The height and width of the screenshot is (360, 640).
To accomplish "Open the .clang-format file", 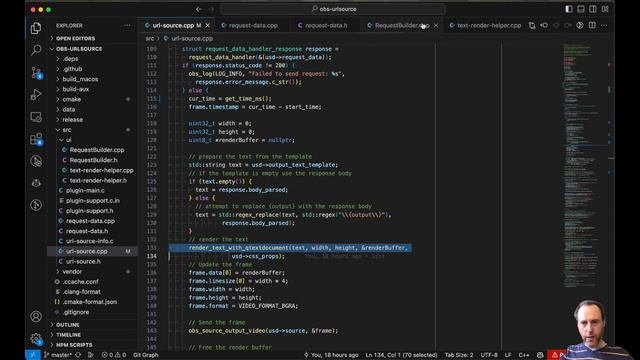I will point(81,291).
